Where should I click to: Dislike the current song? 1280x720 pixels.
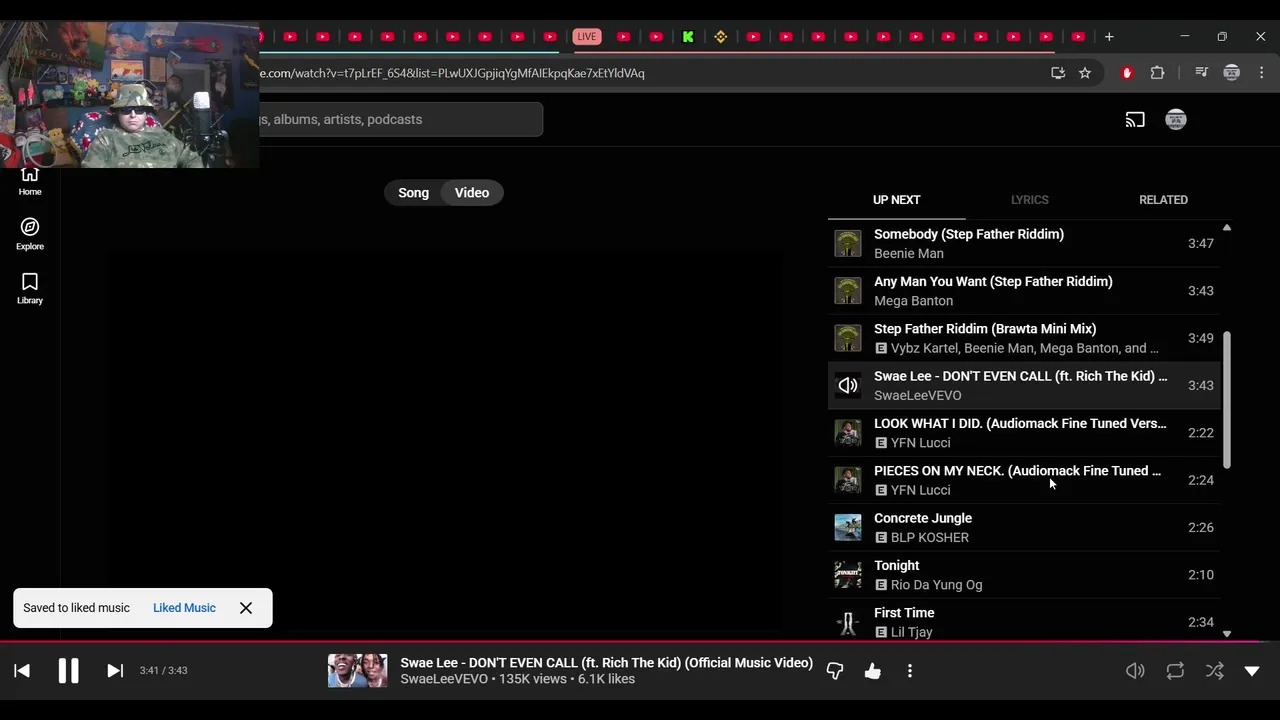[x=835, y=671]
